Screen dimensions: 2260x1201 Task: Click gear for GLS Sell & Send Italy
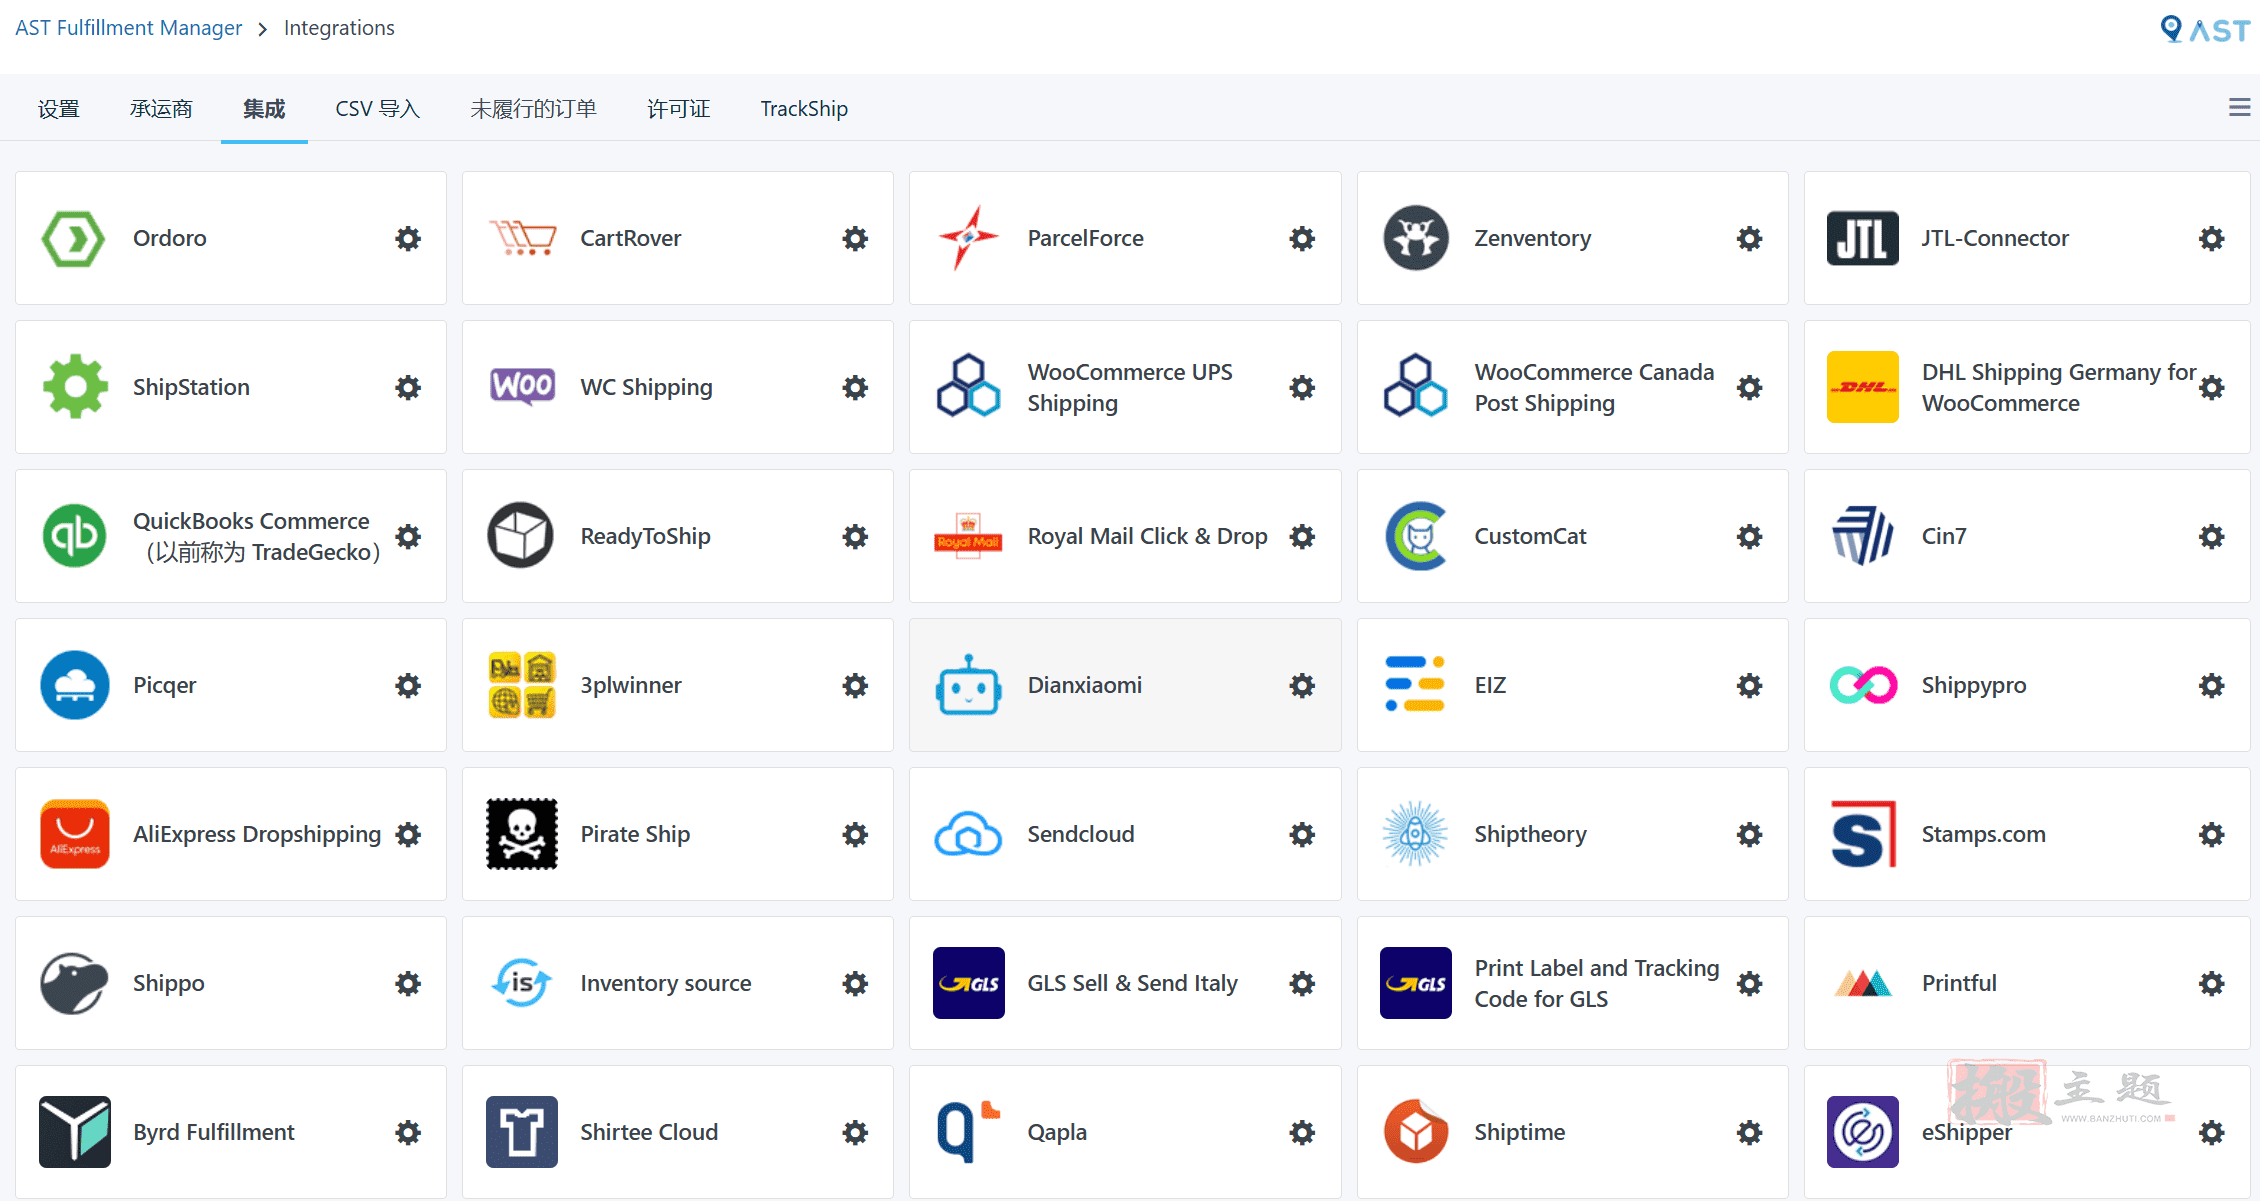pos(1302,983)
